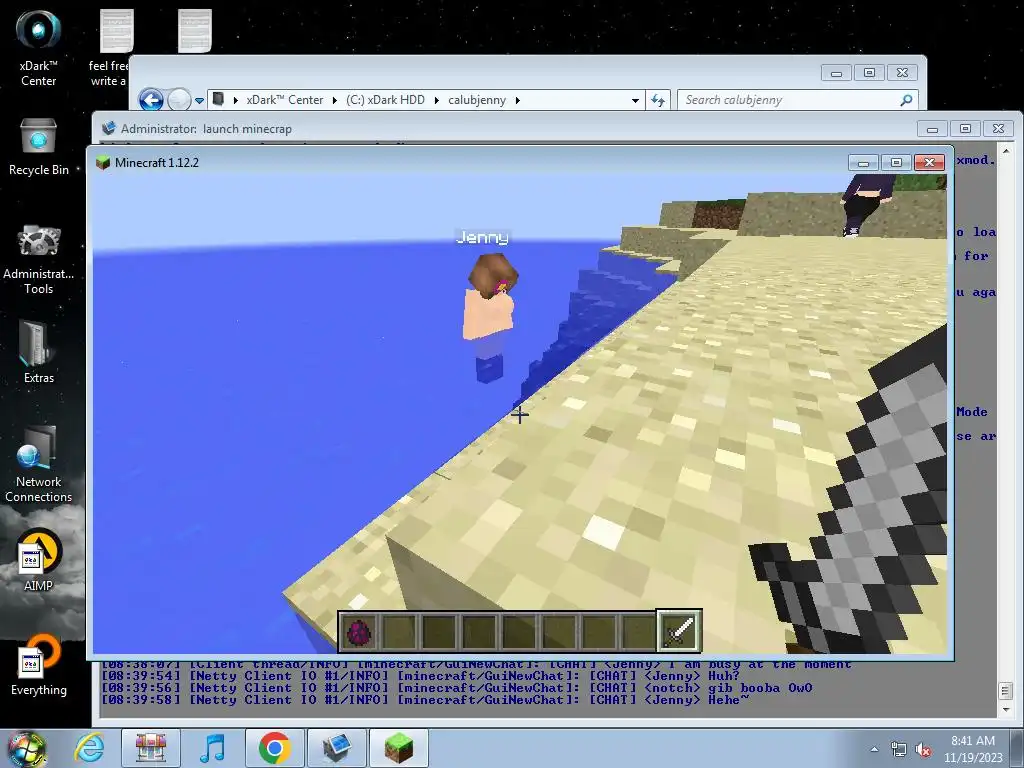Click the Jenny character in the water

coord(490,317)
